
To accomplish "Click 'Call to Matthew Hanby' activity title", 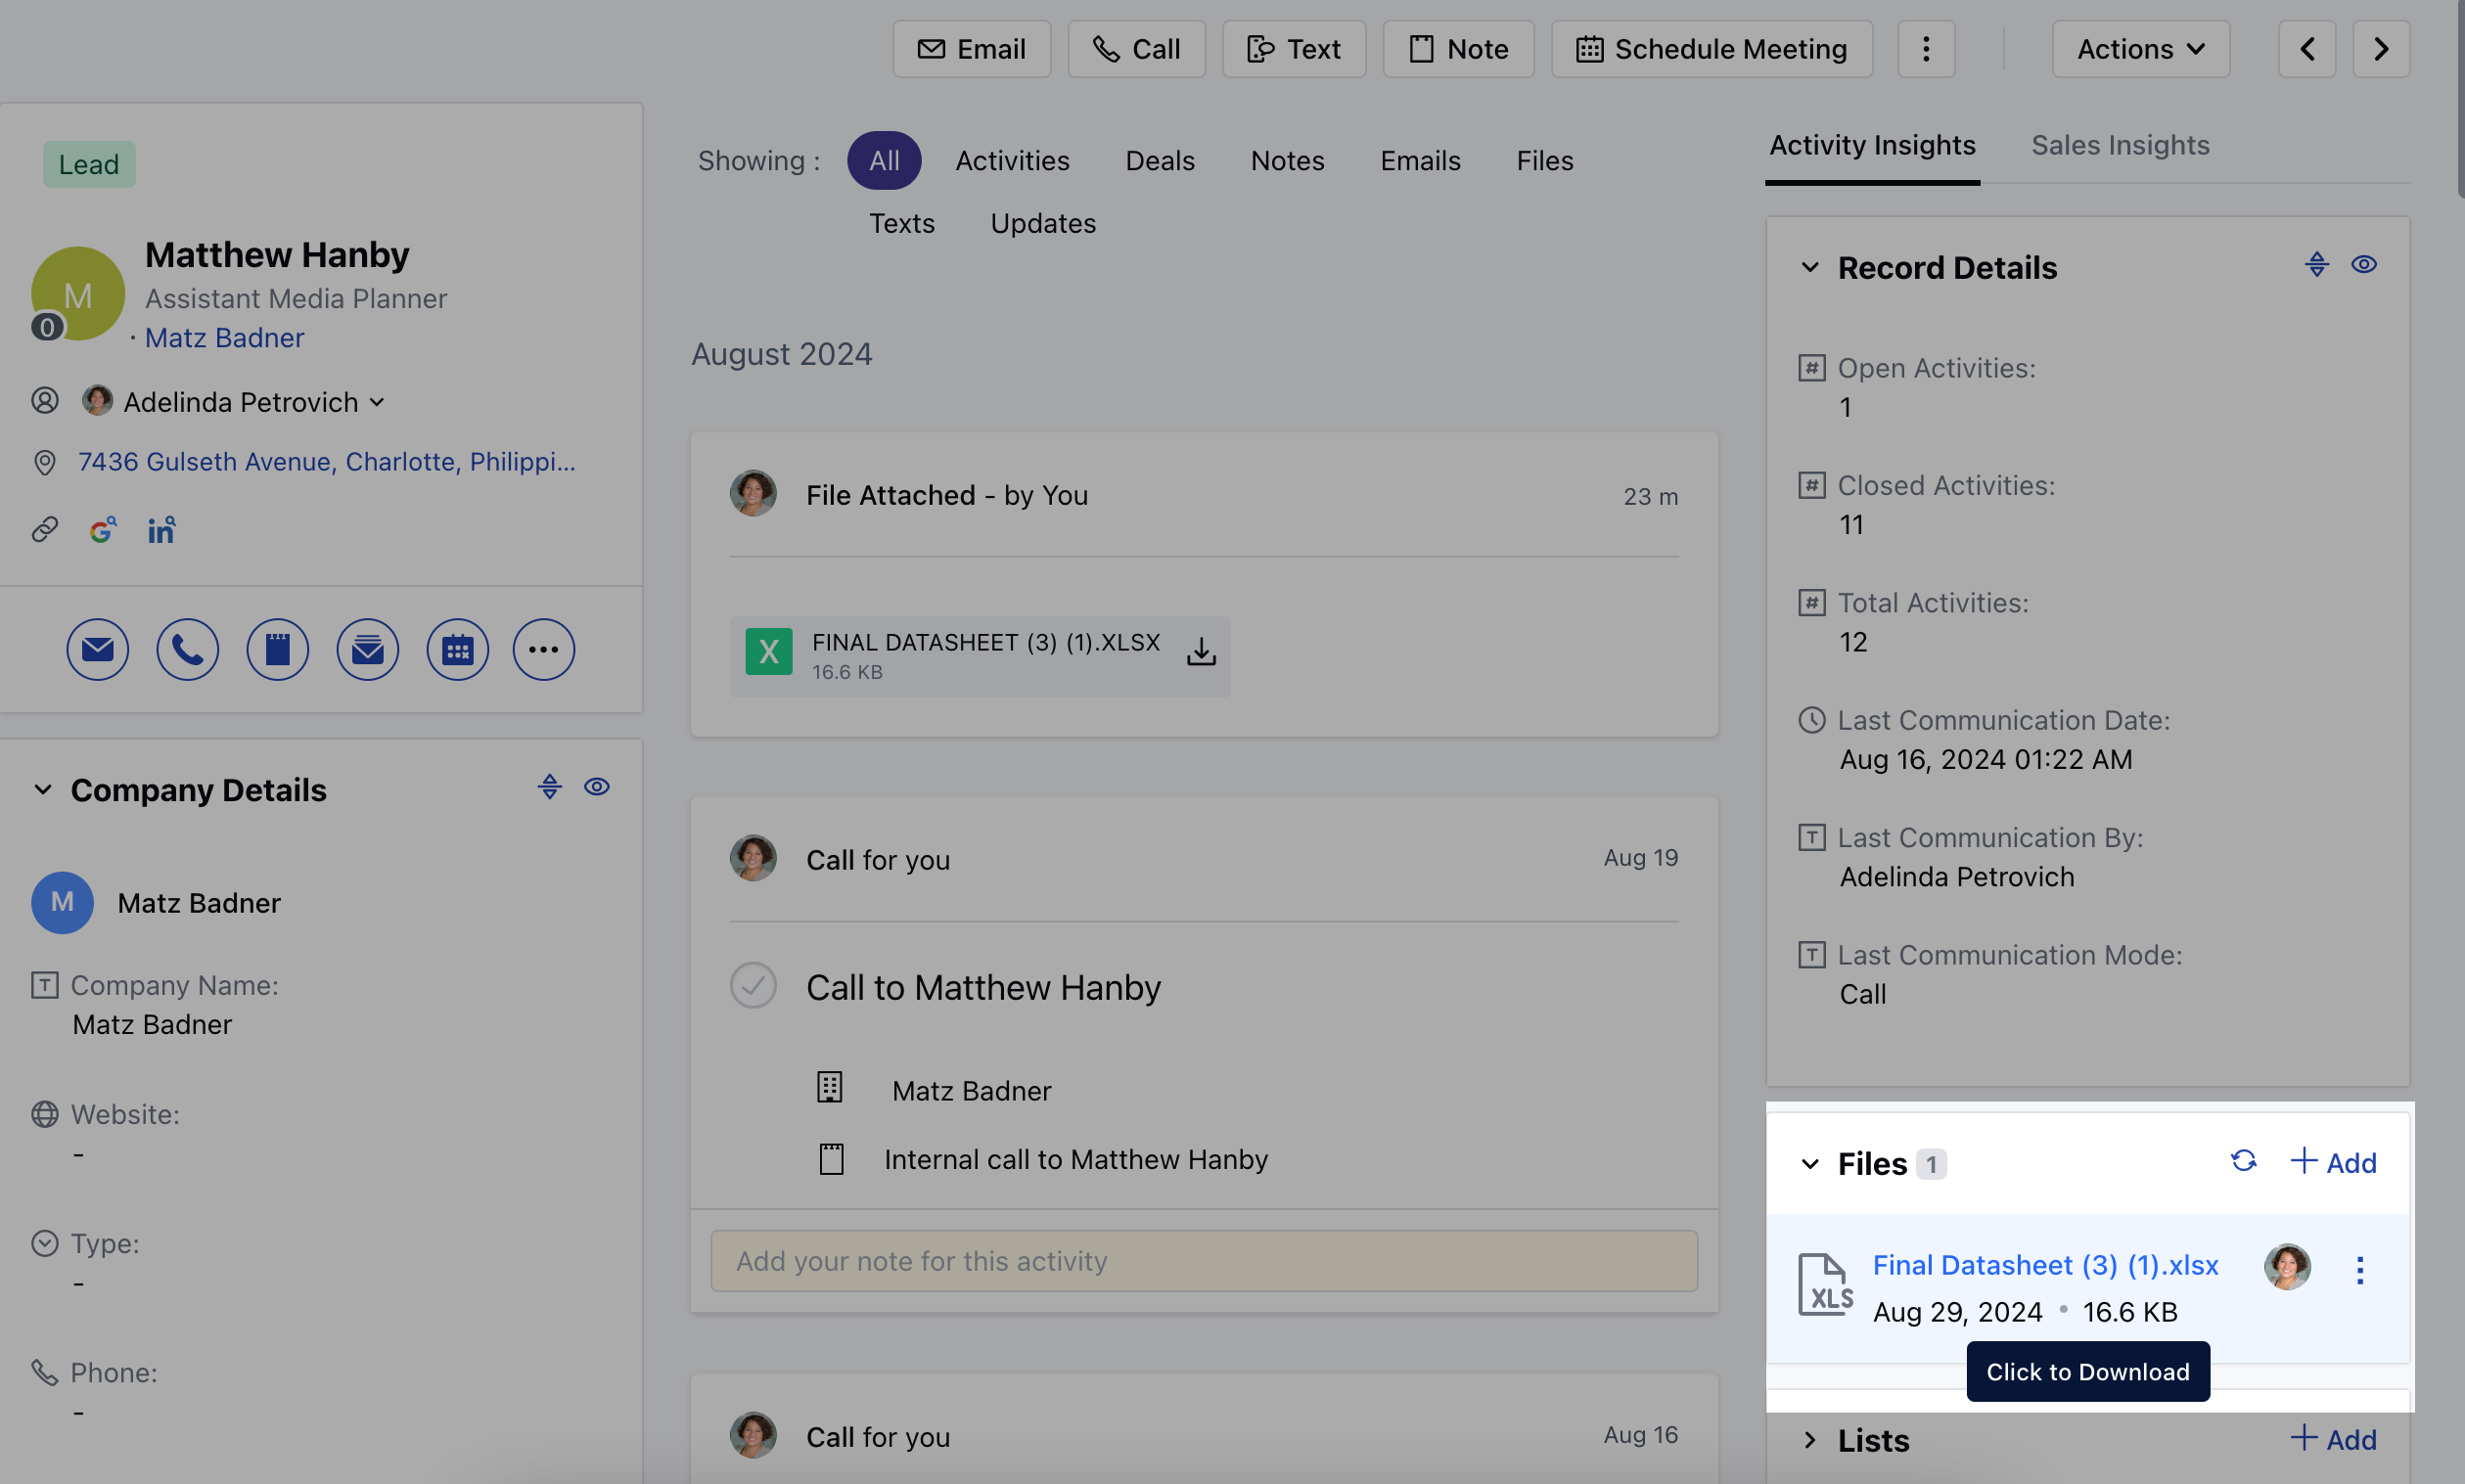I will coord(983,987).
